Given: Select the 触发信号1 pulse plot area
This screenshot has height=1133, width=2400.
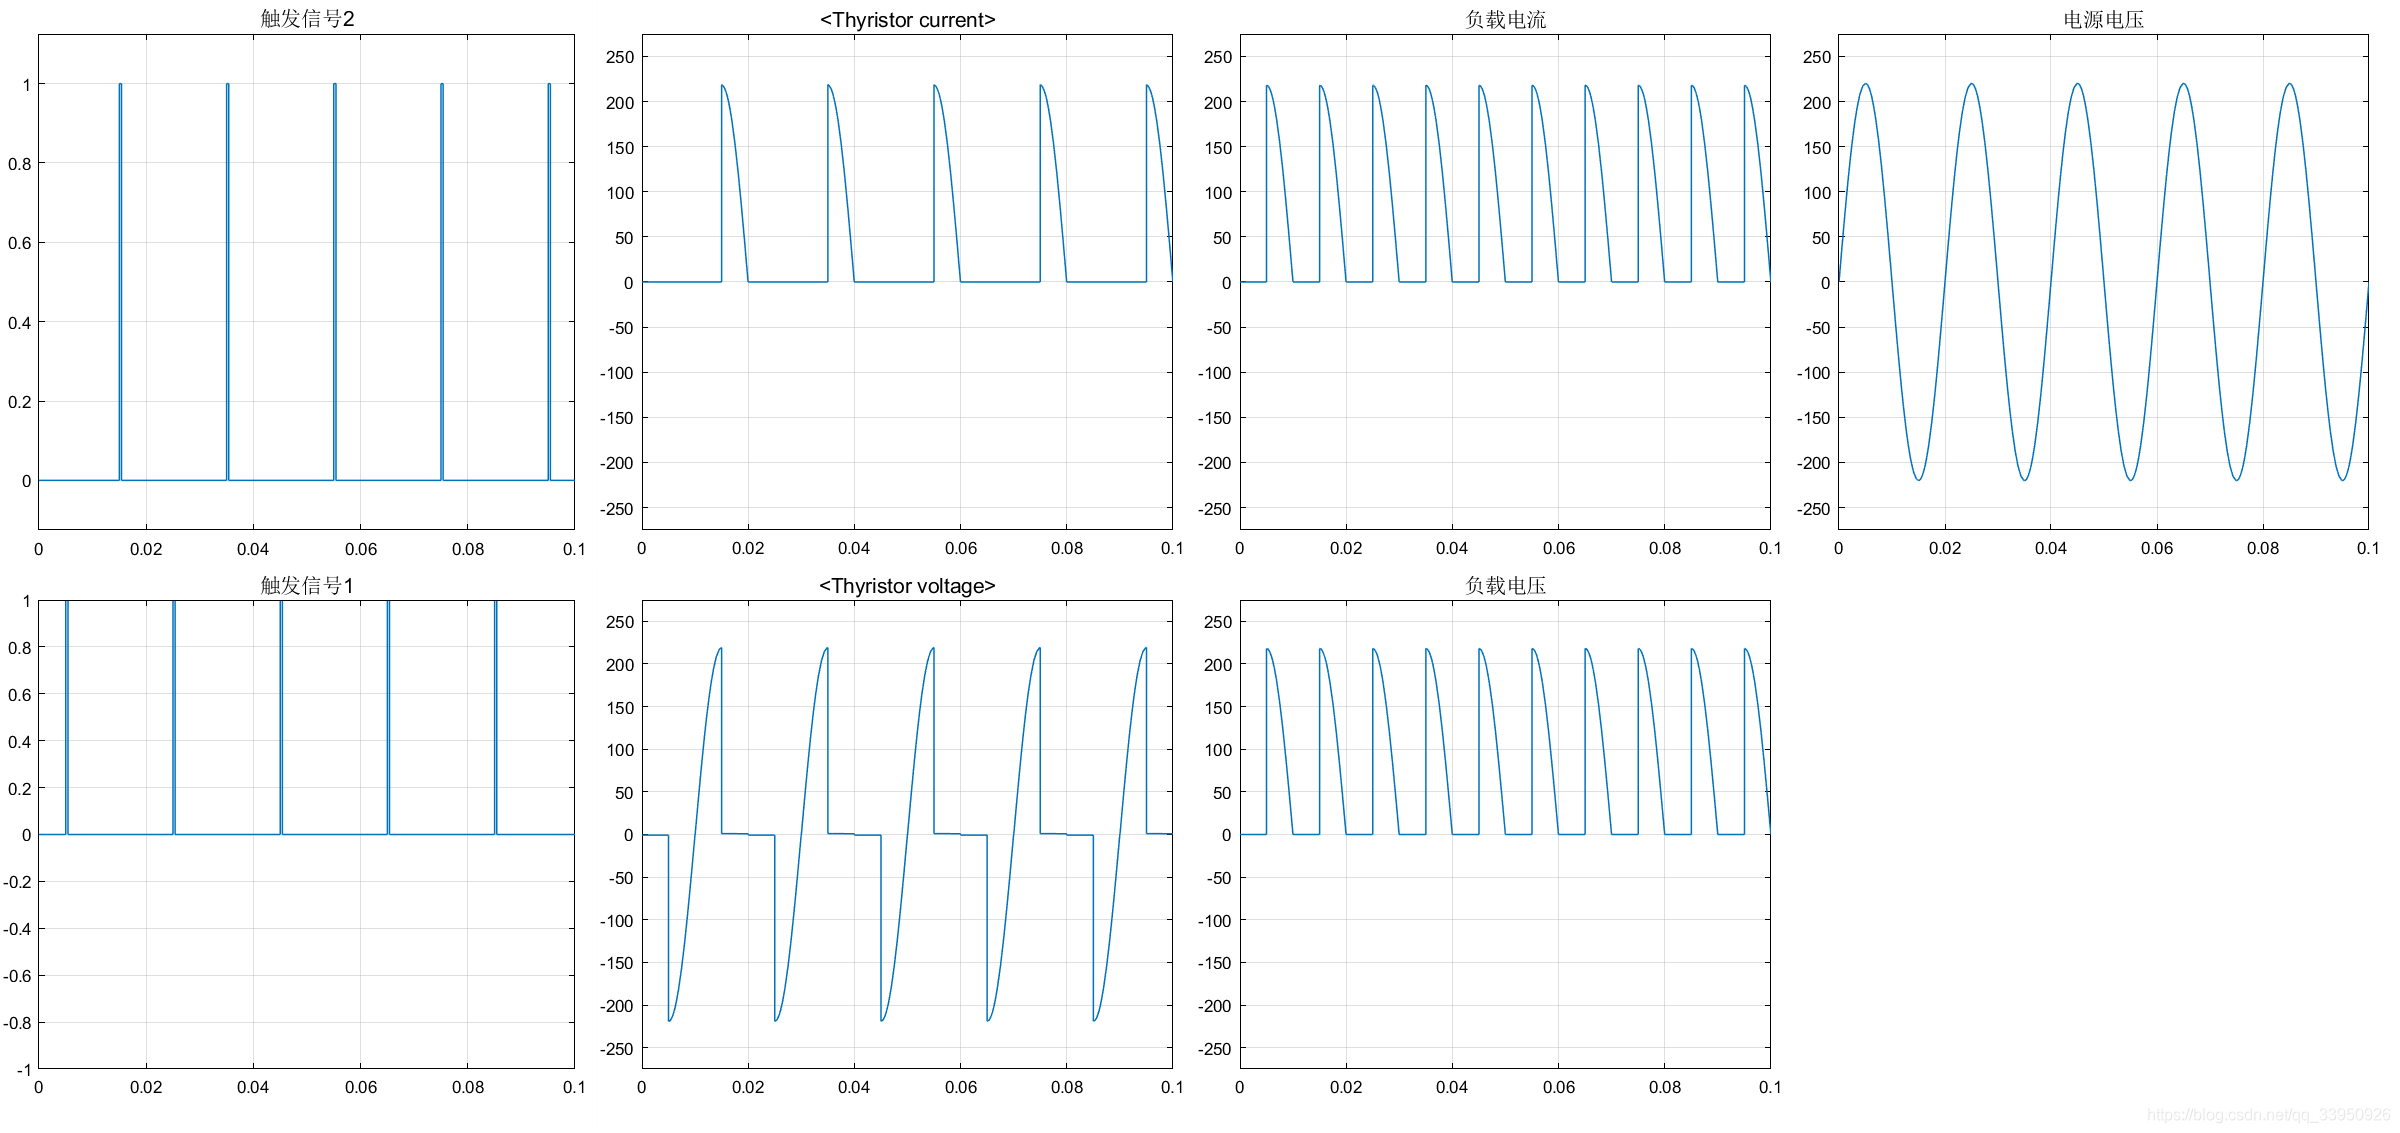Looking at the screenshot, I should tap(306, 834).
